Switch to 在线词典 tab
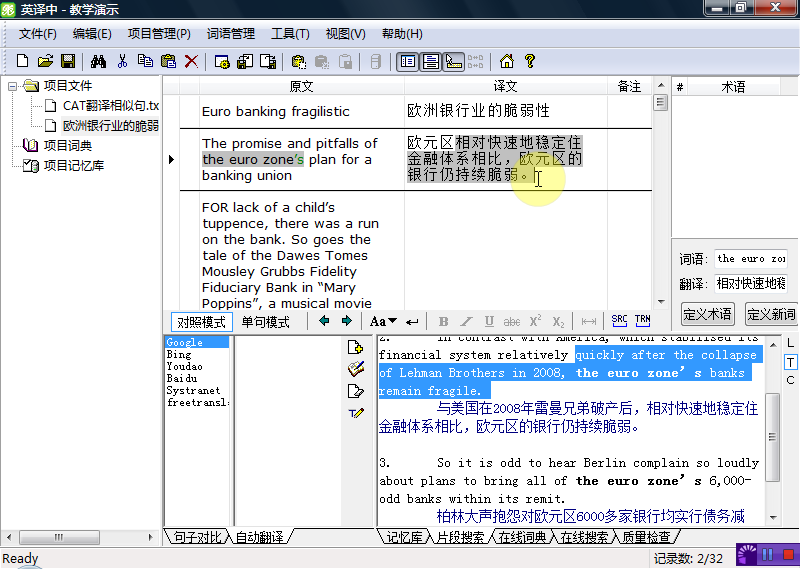 pos(522,537)
